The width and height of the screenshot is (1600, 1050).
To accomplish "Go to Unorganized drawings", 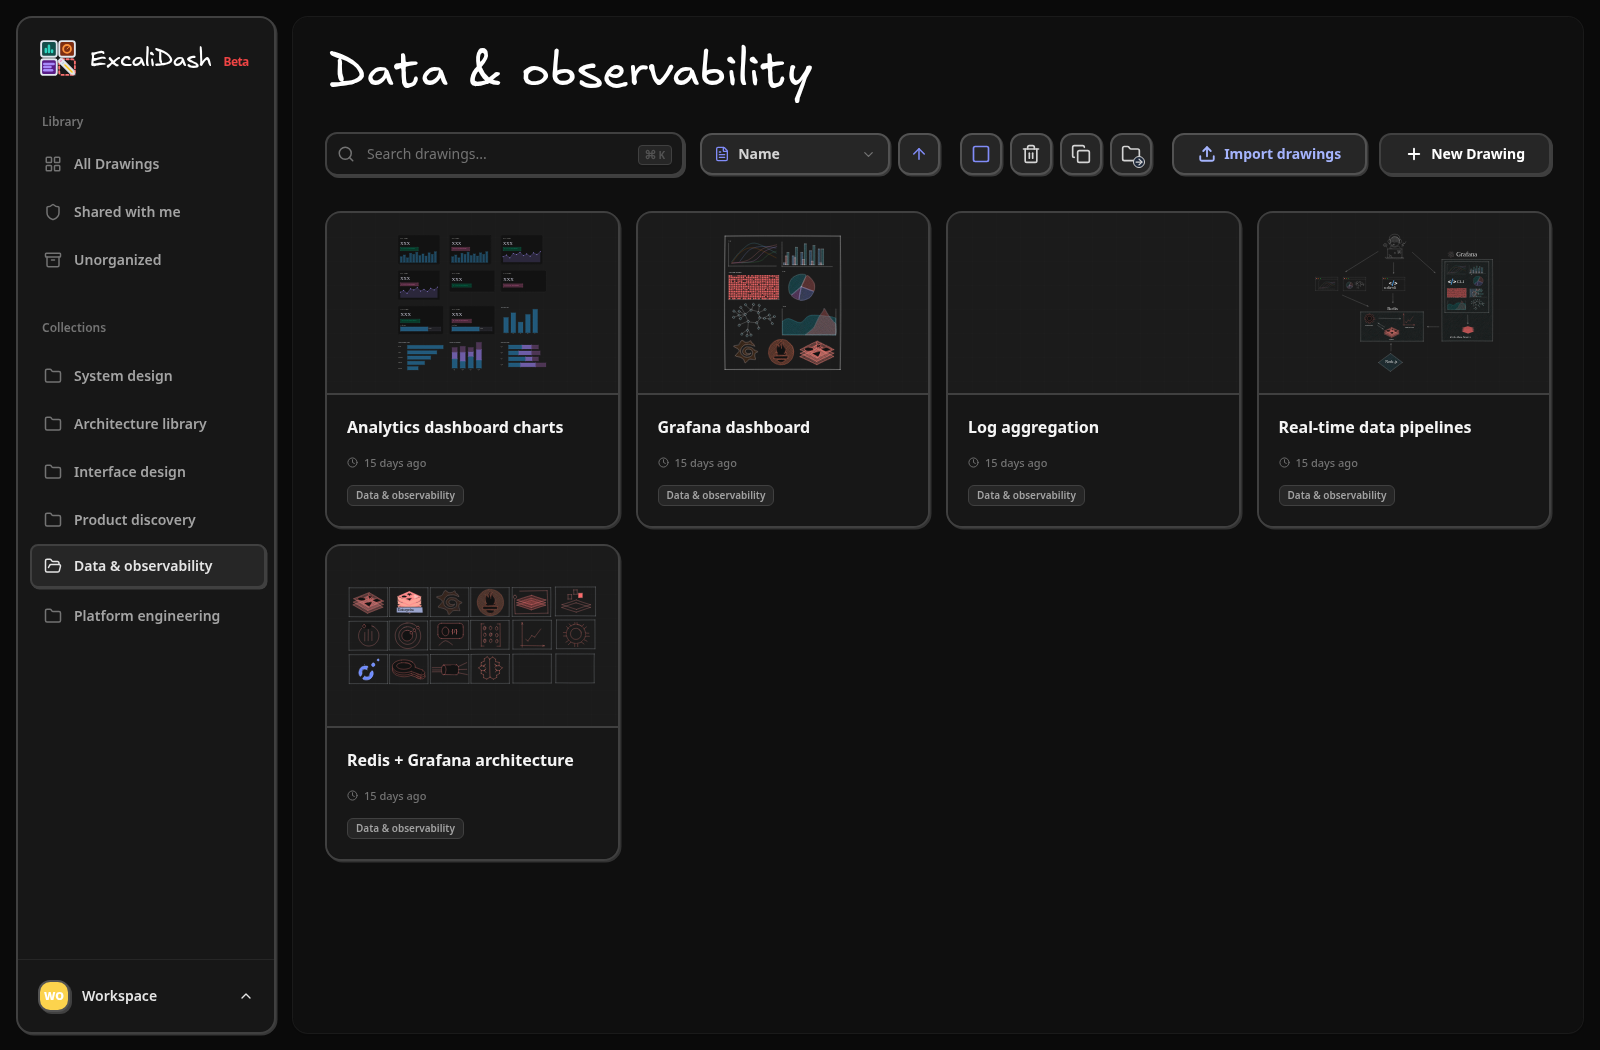I will (x=148, y=260).
